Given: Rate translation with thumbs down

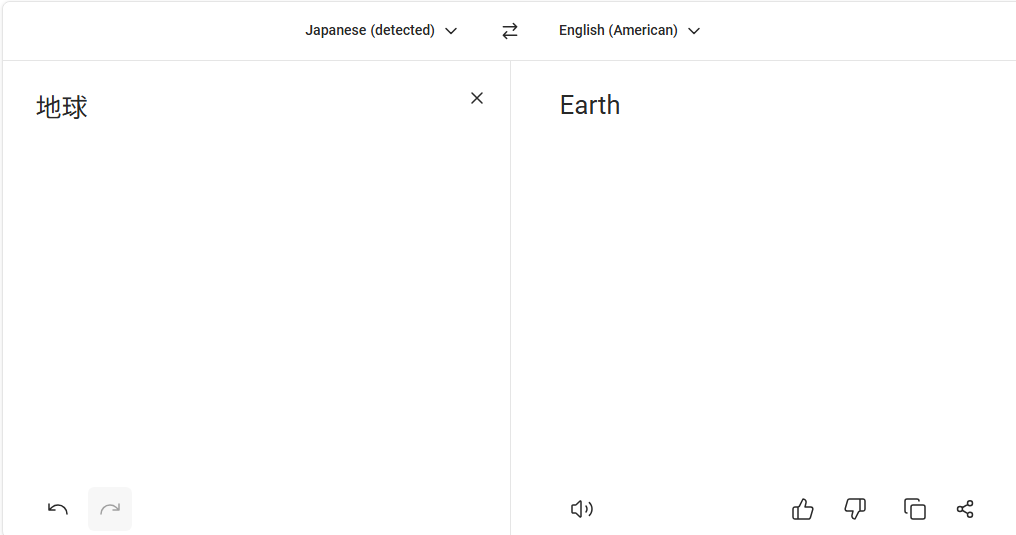Looking at the screenshot, I should (855, 509).
